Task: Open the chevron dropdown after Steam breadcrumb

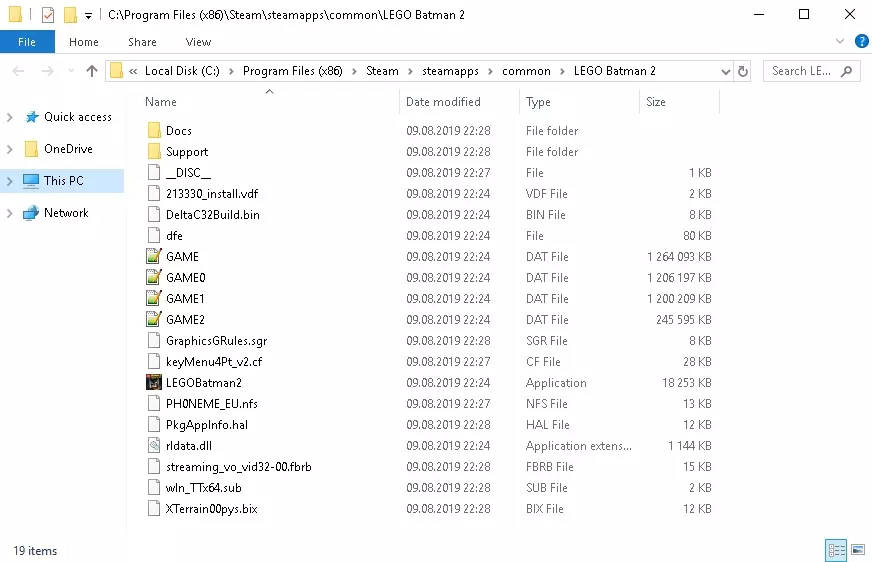Action: point(410,71)
